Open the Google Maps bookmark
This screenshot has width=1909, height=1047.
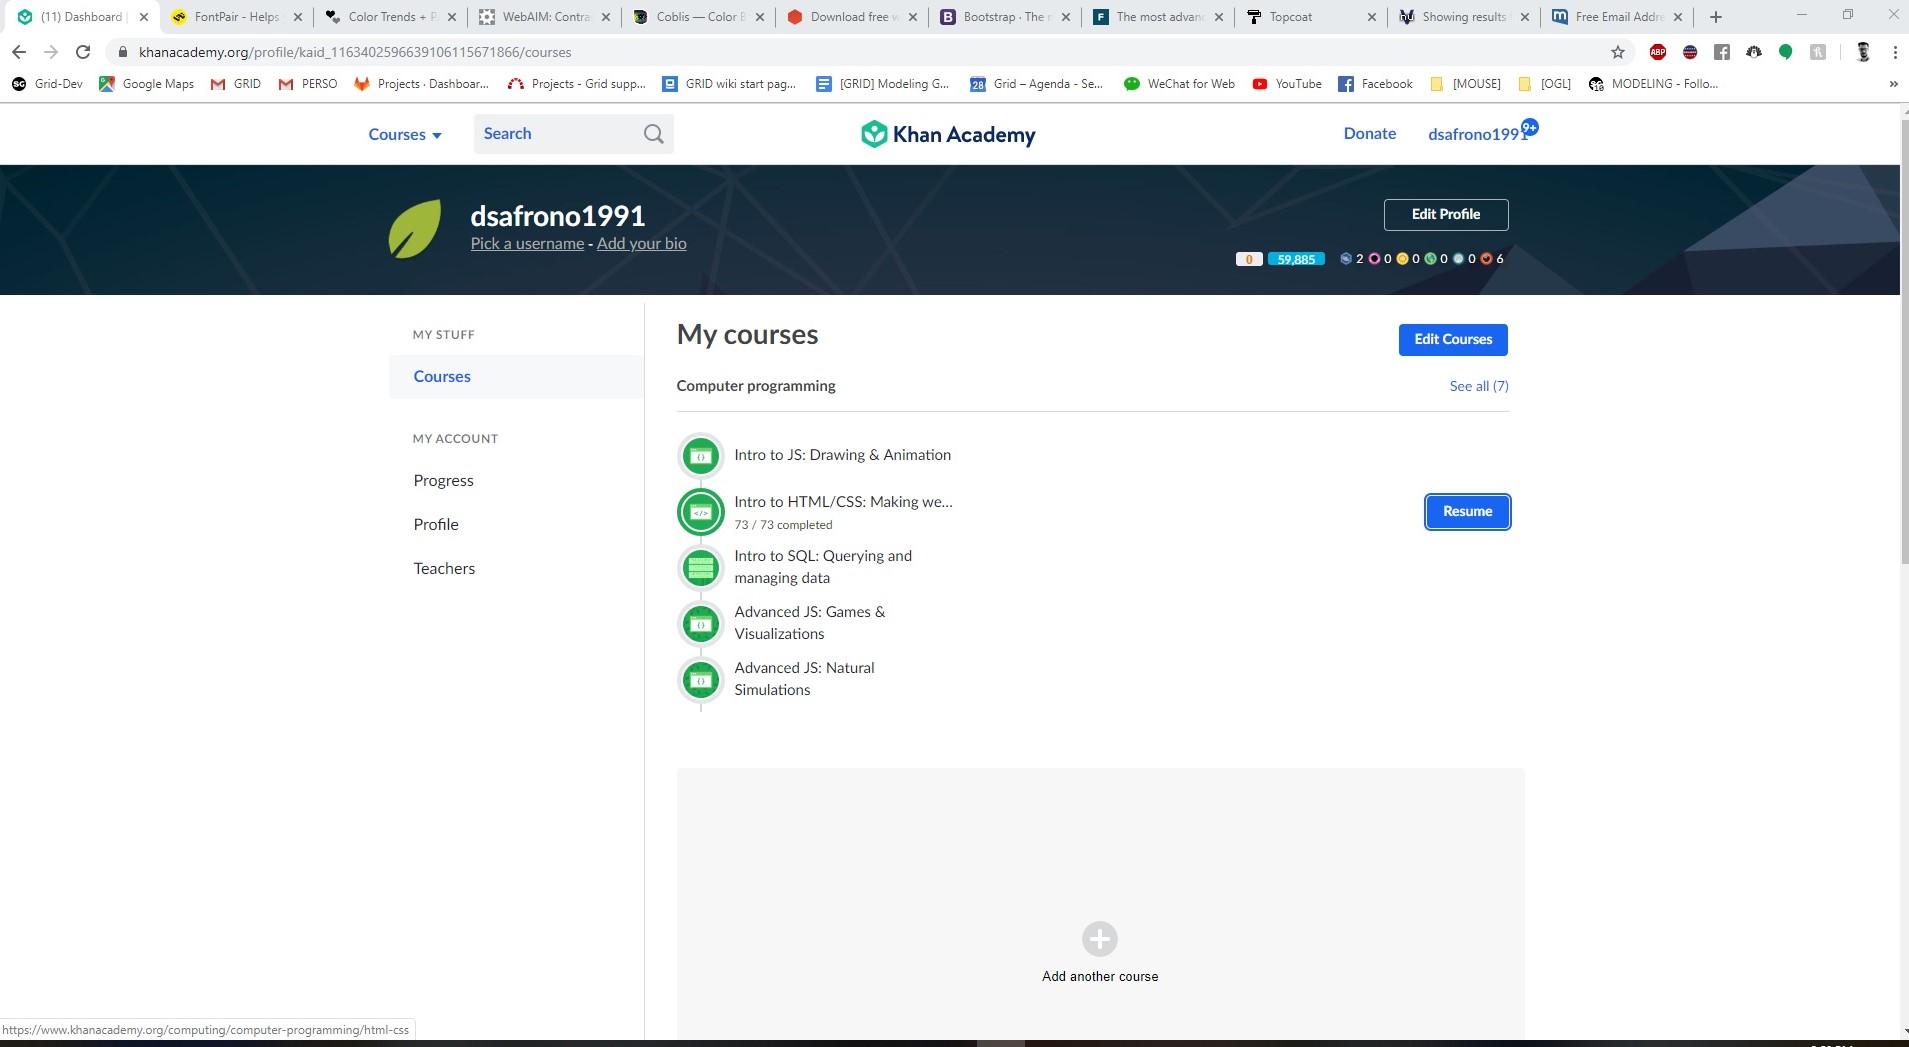tap(146, 84)
